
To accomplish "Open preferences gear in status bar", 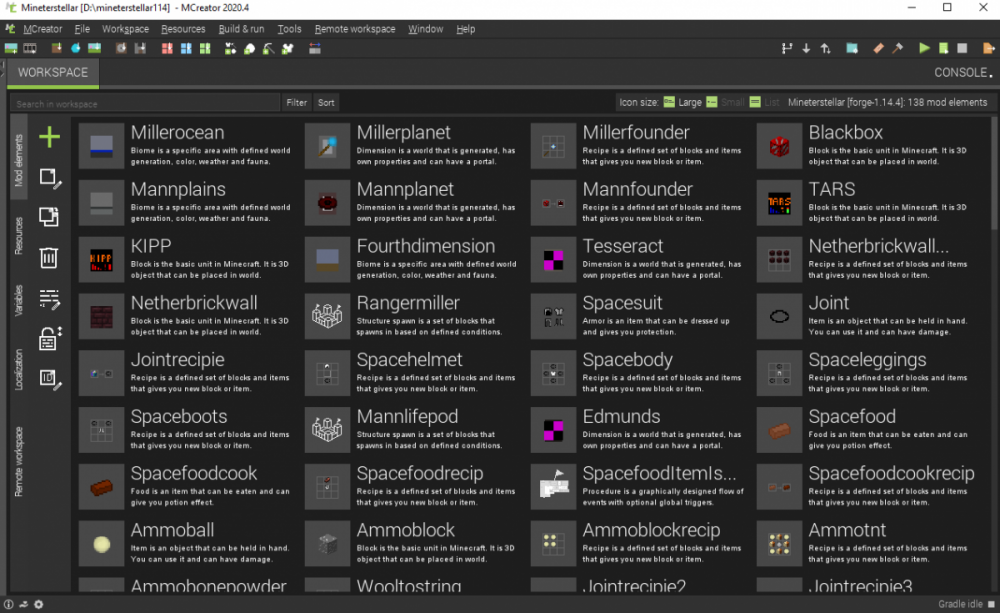I will pyautogui.click(x=39, y=604).
